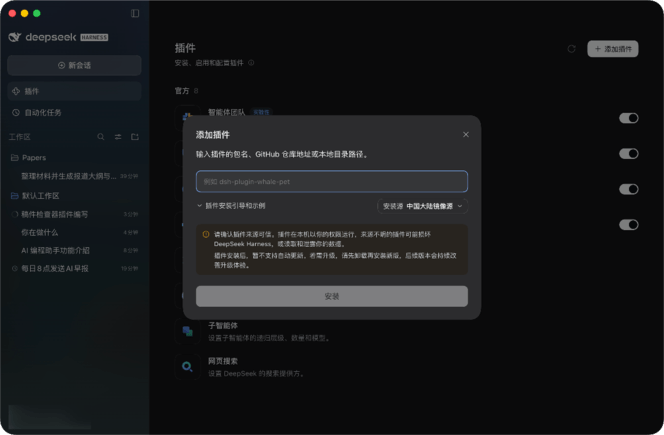Click the warning icon in notice box

click(x=206, y=234)
